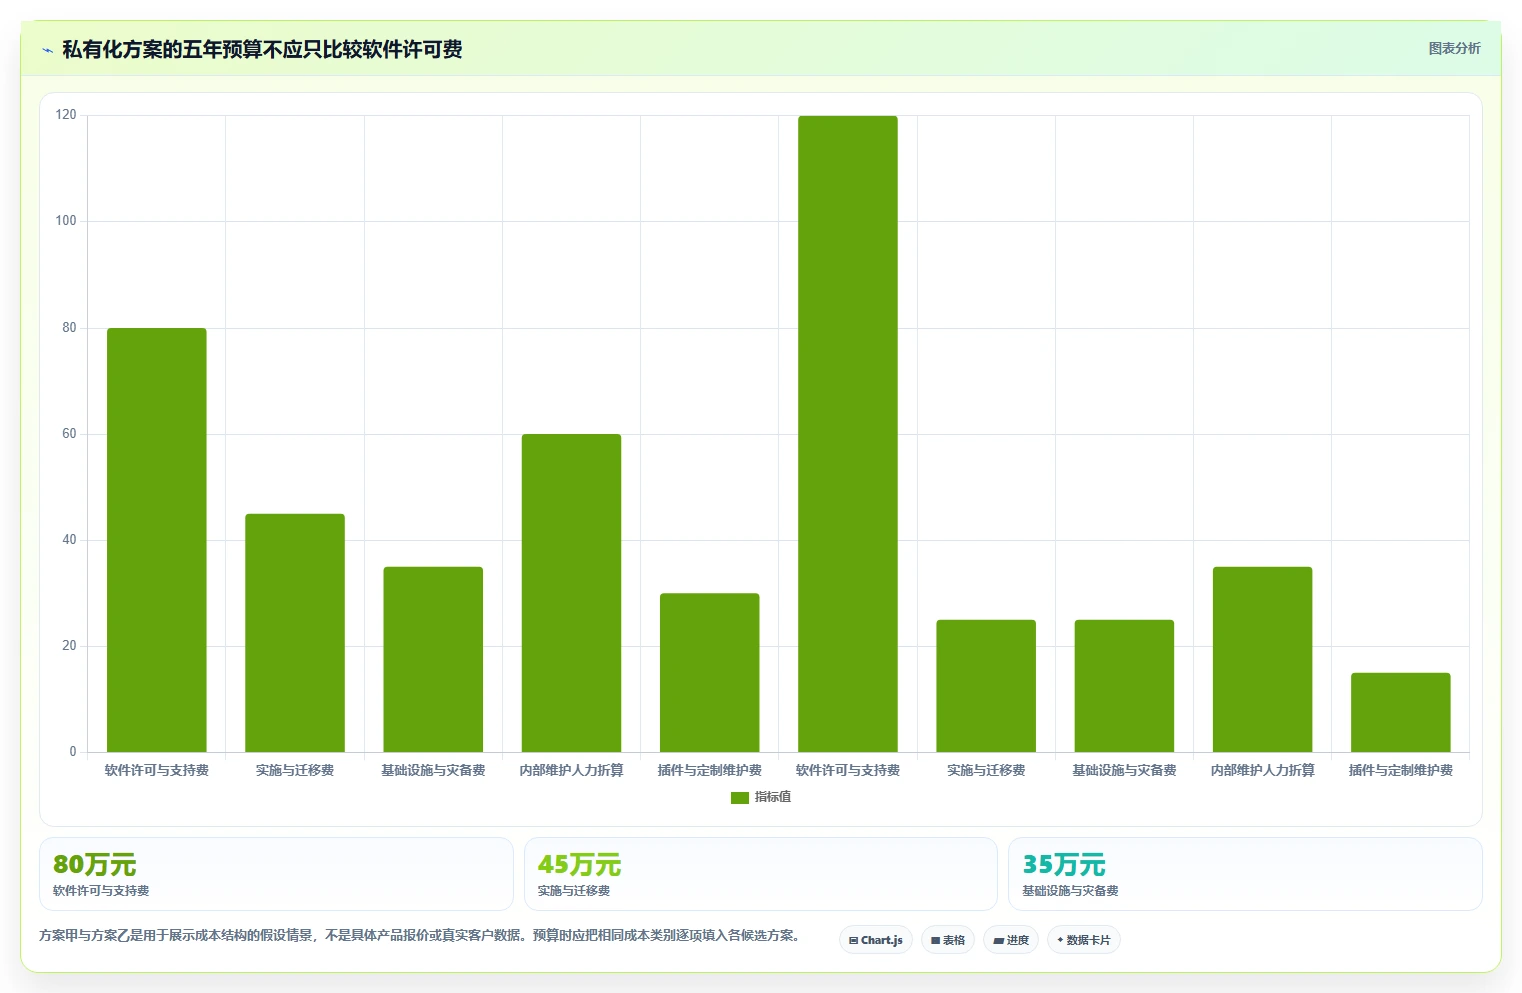Click the lightning icon beside the chart title
Screen dimensions: 1522x993
[x=47, y=50]
